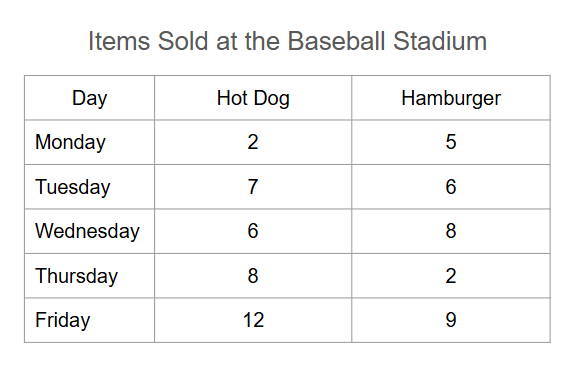Select the Day column header cell

pyautogui.click(x=89, y=98)
